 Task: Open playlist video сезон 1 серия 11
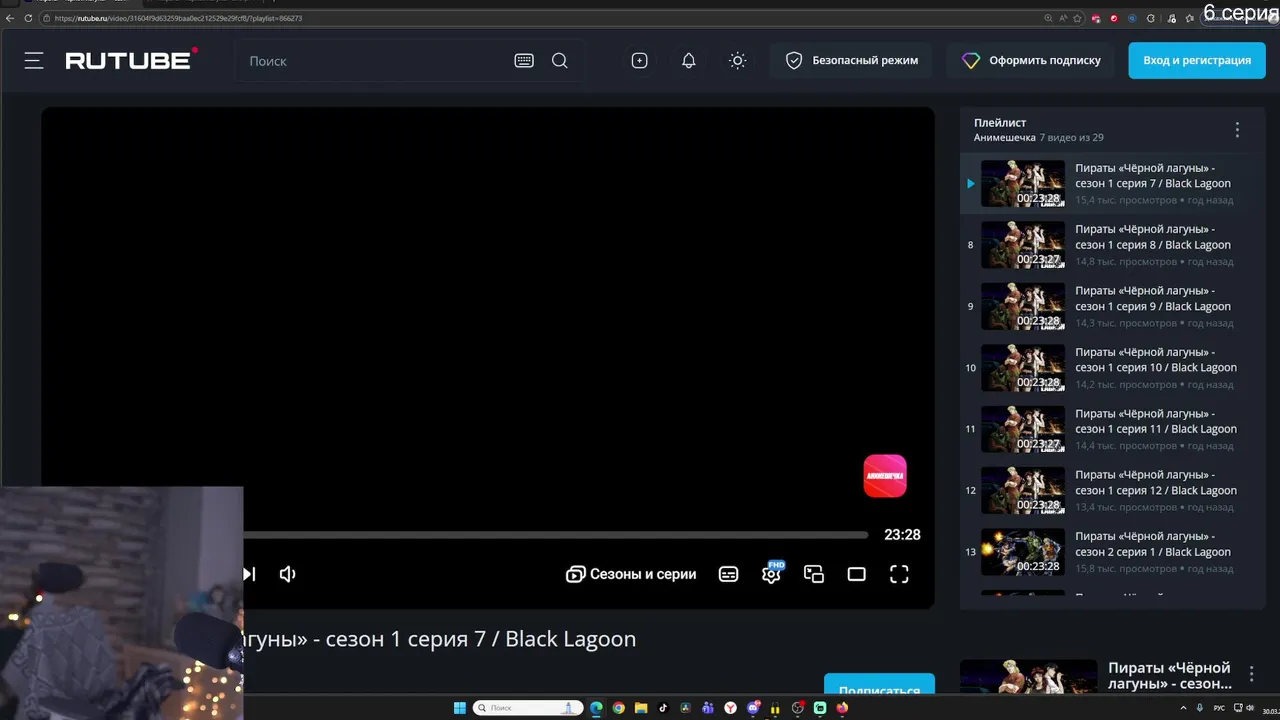(x=1112, y=429)
